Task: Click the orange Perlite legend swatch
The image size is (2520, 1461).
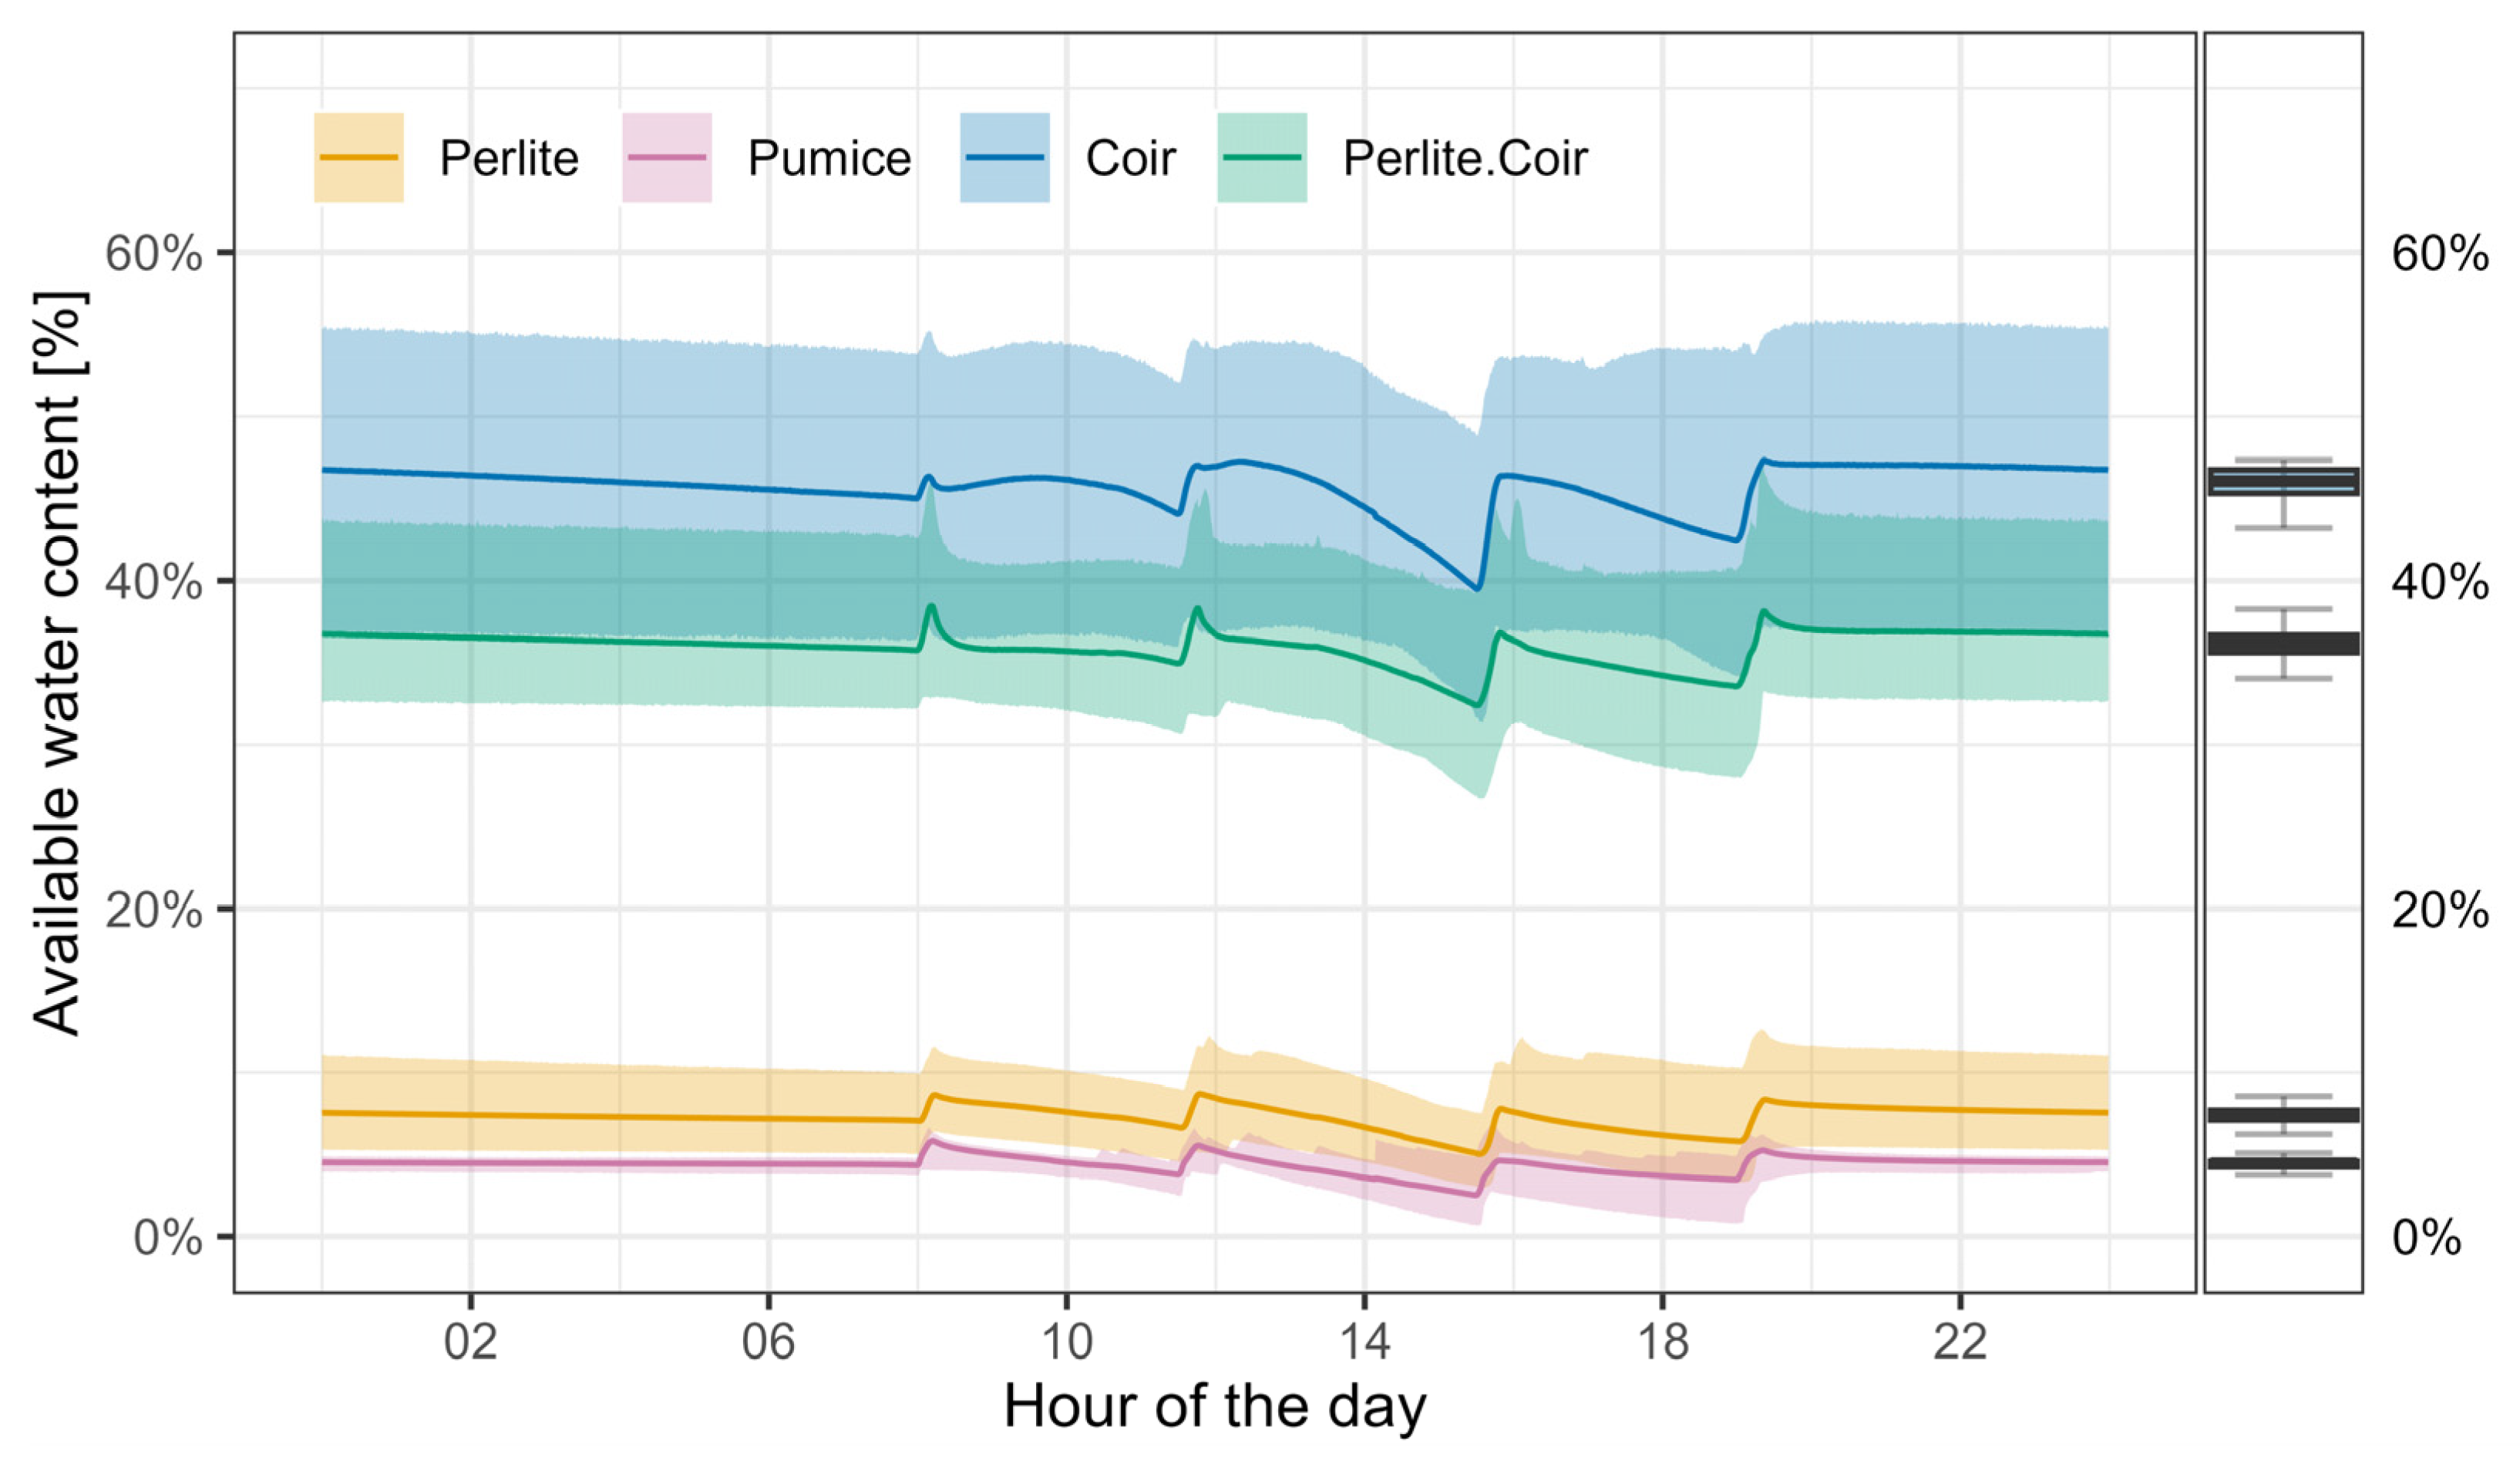Action: click(x=358, y=158)
